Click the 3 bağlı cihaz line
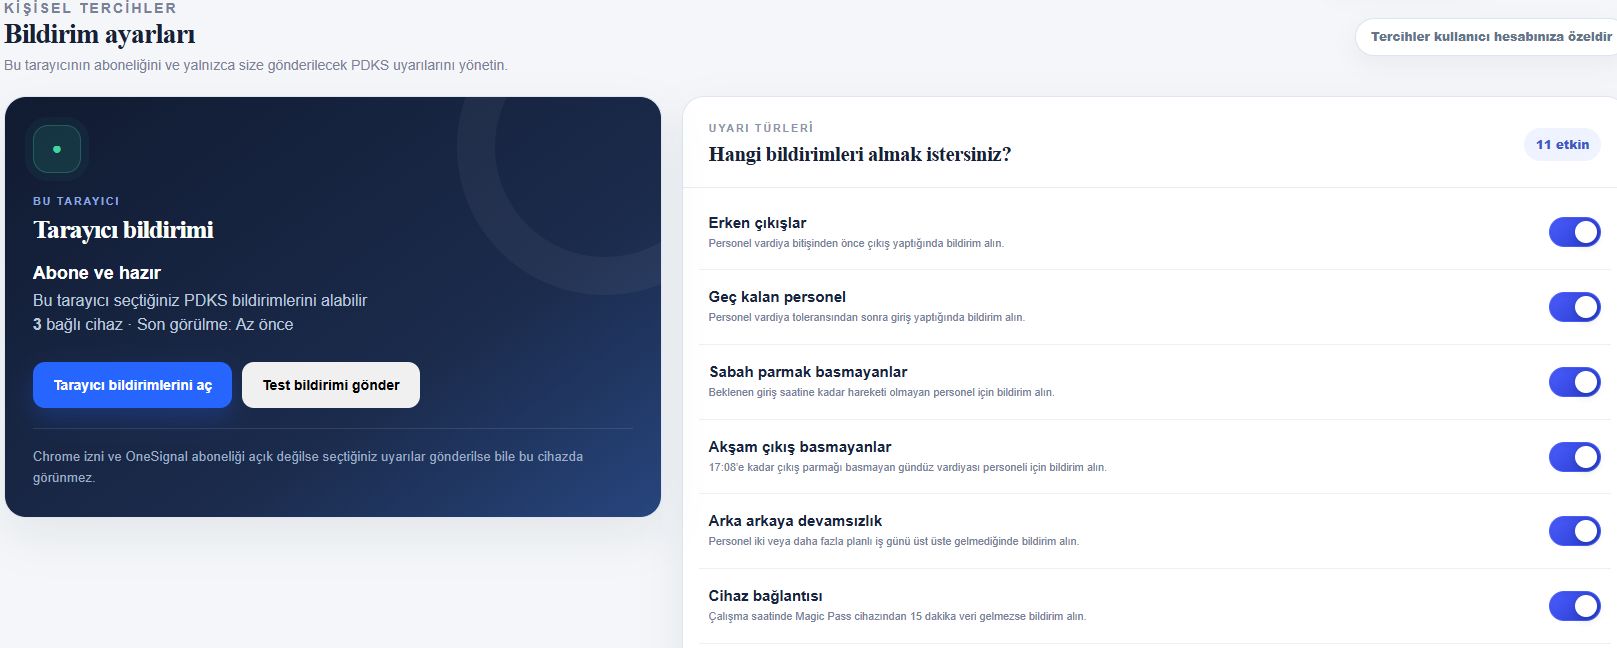Viewport: 1617px width, 648px height. pyautogui.click(x=163, y=325)
